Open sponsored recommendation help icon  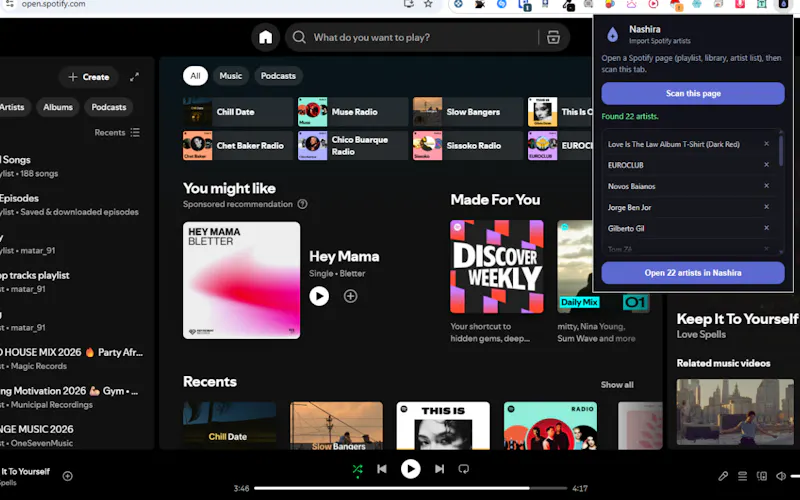pos(303,204)
